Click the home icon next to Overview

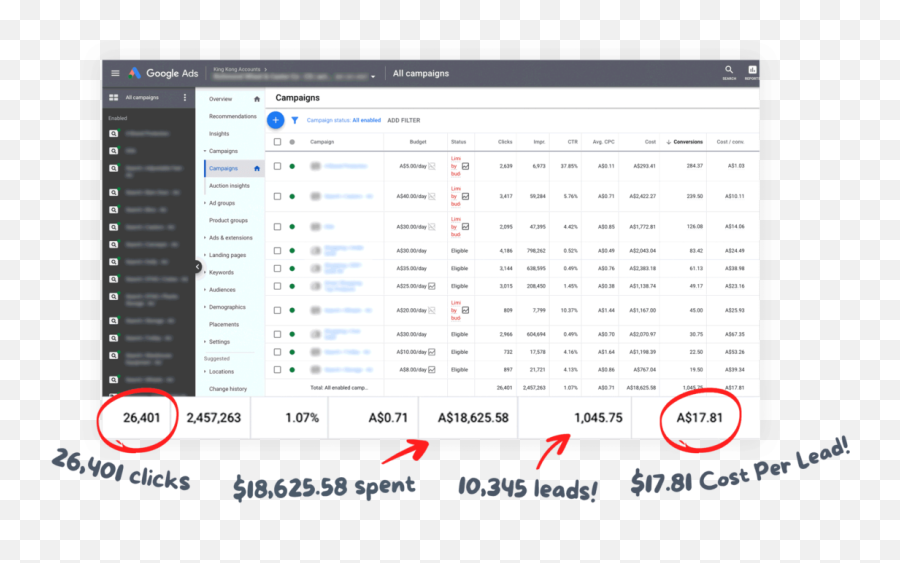[257, 99]
